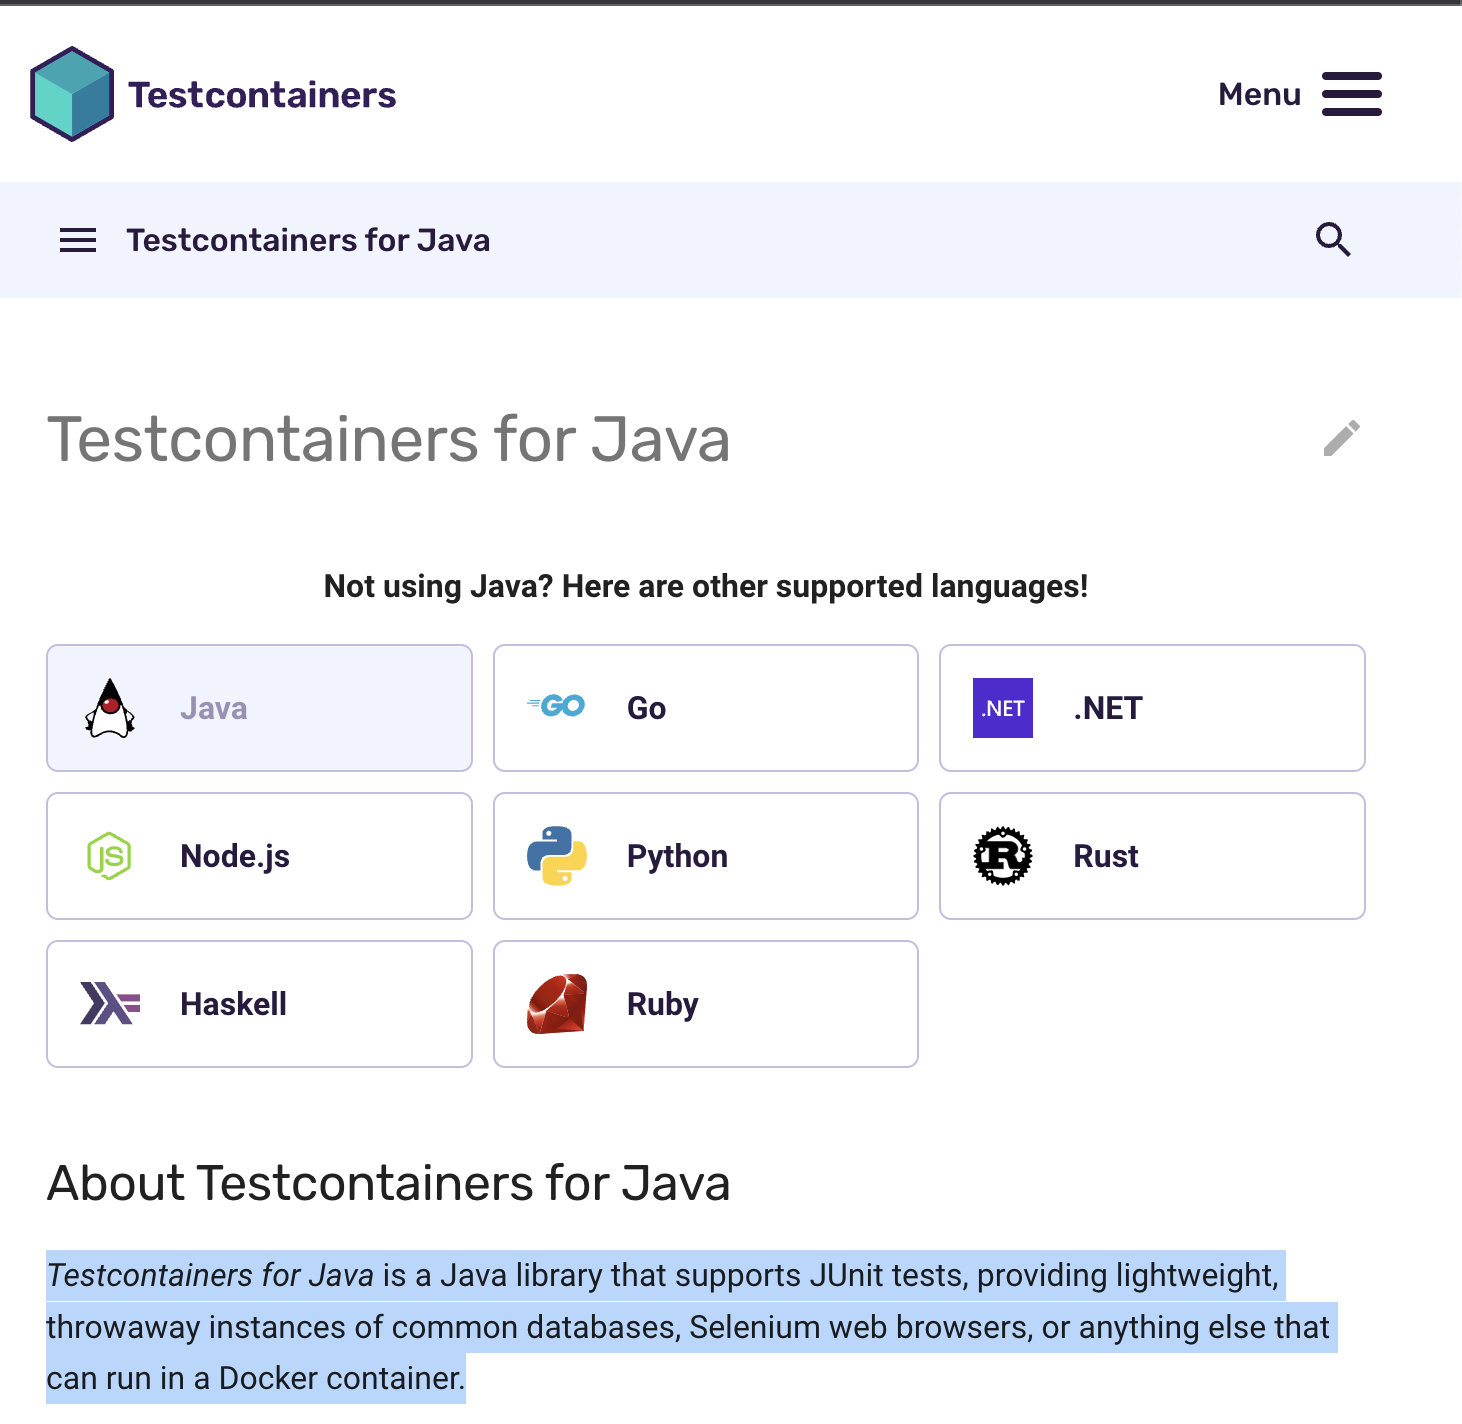Click 'Testcontainers for Java' in the navigation bar
The height and width of the screenshot is (1424, 1462).
(x=308, y=240)
